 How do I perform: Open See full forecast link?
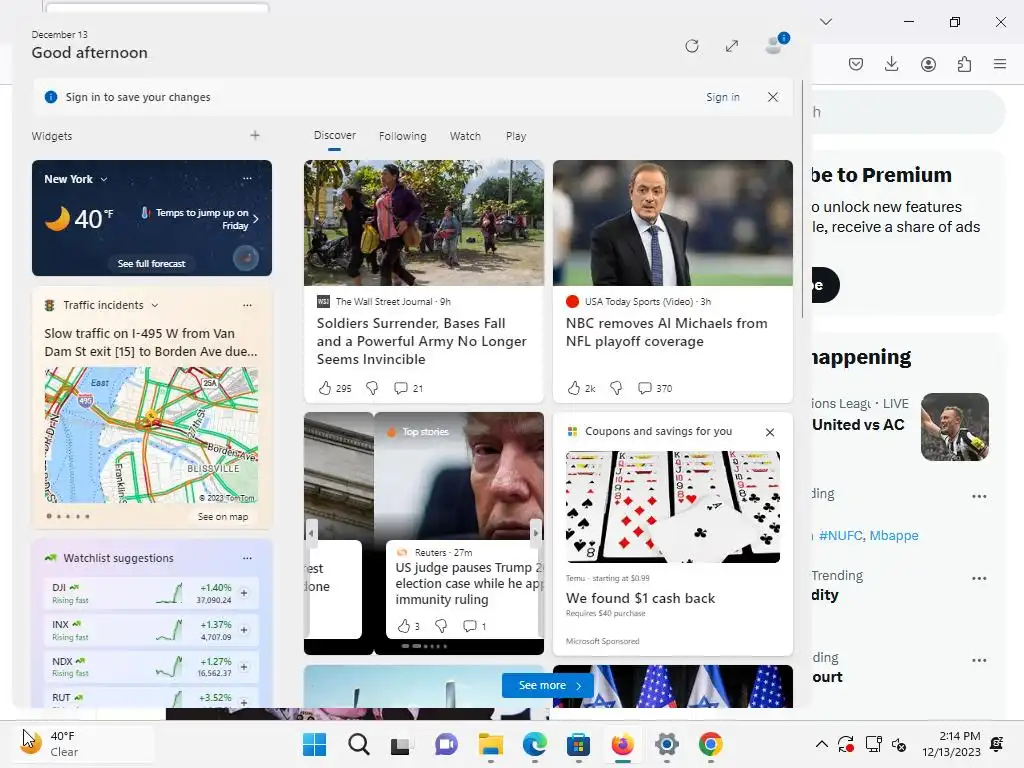(152, 263)
